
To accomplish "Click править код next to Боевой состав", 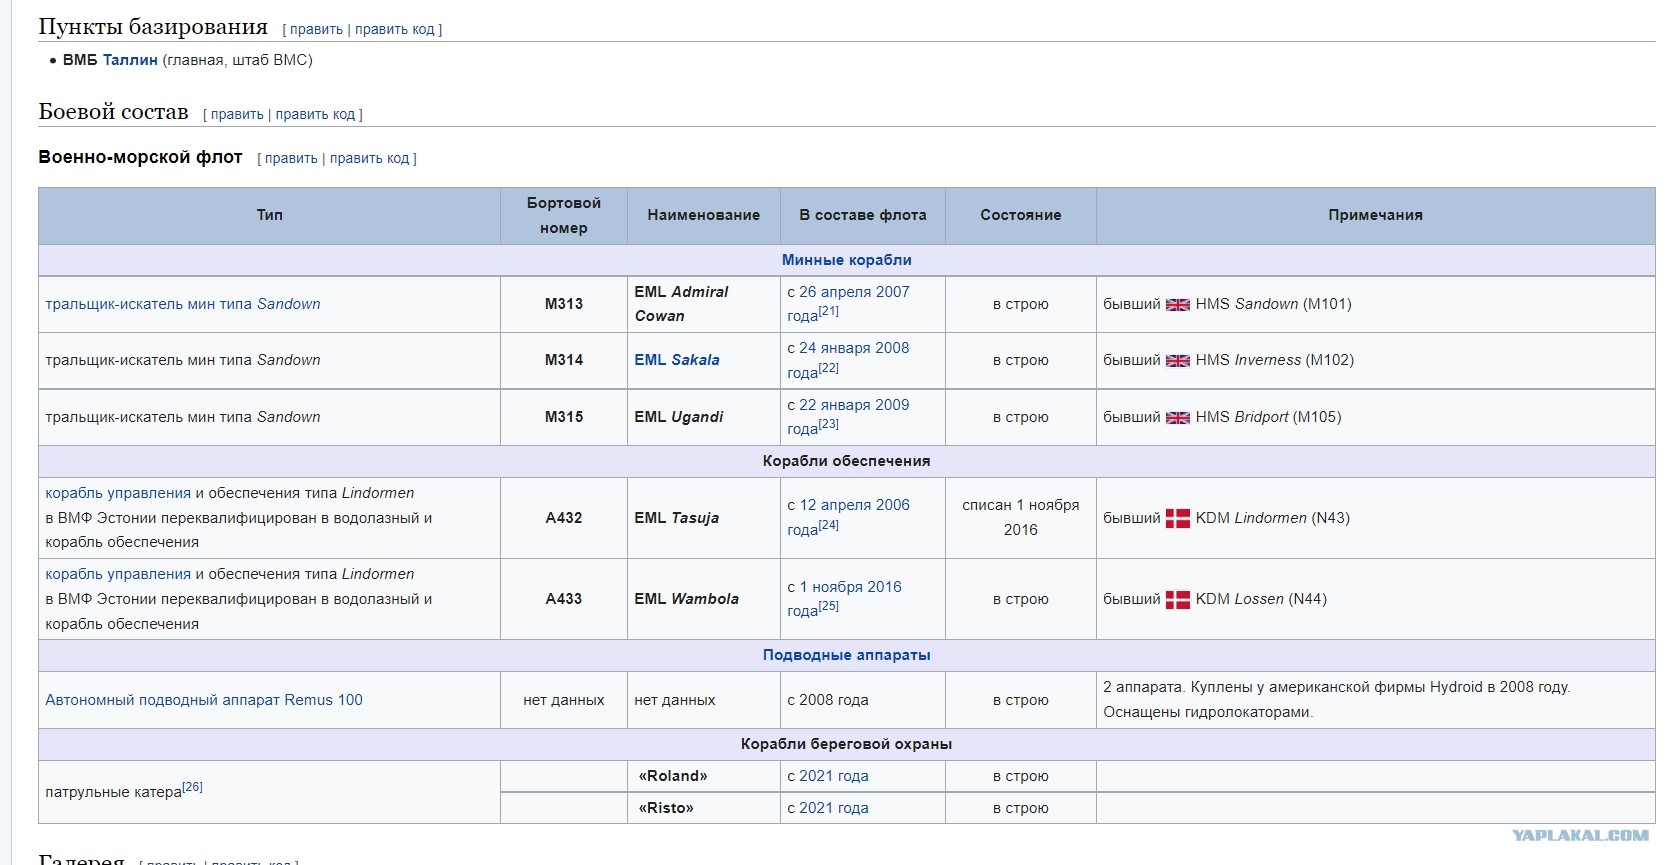I will [315, 115].
